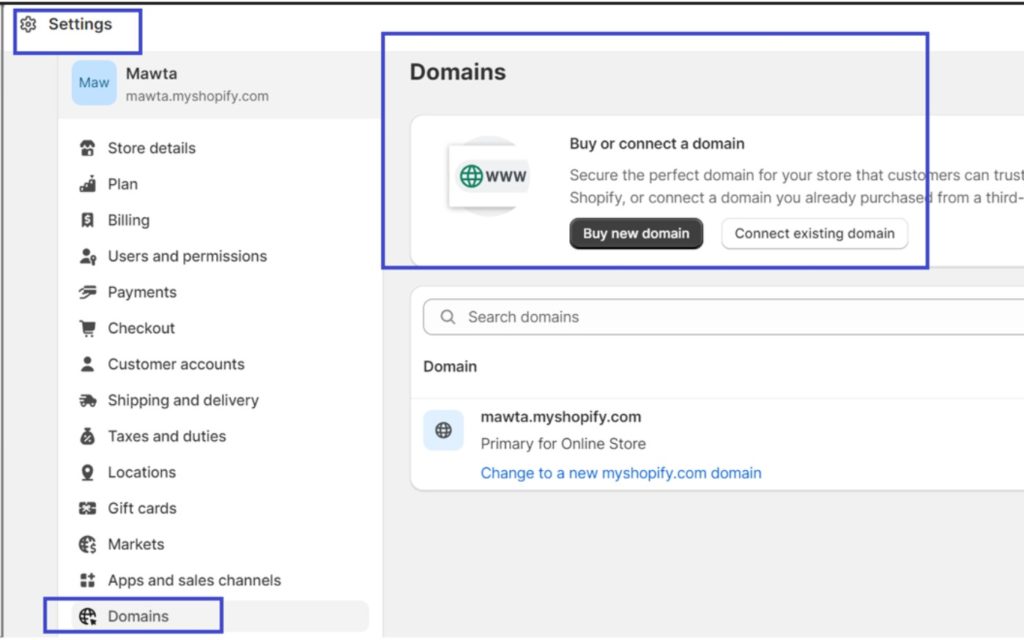
Task: Navigate to Checkout settings
Action: (x=141, y=328)
